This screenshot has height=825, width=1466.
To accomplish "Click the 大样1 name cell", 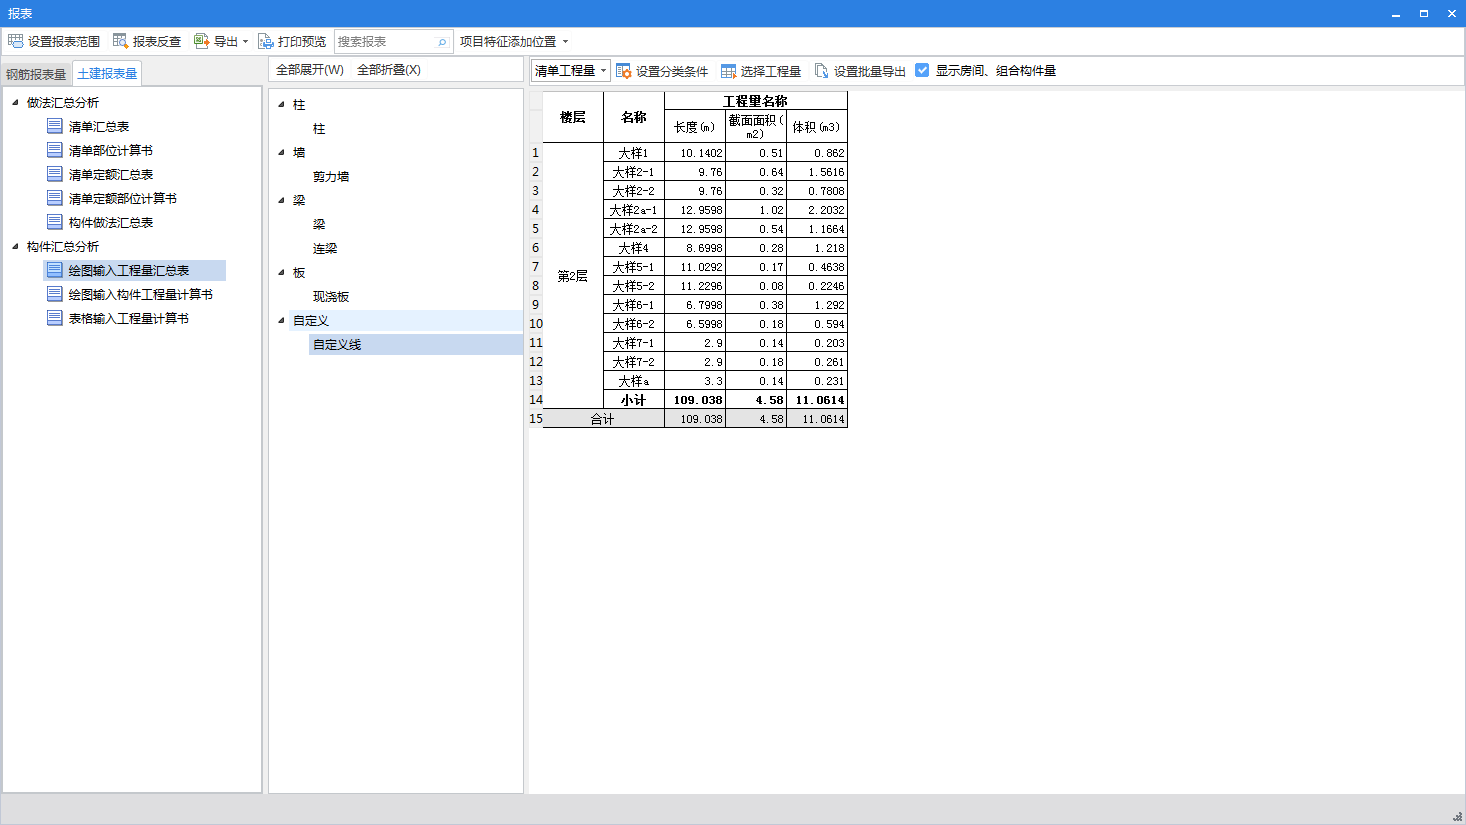I will tap(634, 153).
